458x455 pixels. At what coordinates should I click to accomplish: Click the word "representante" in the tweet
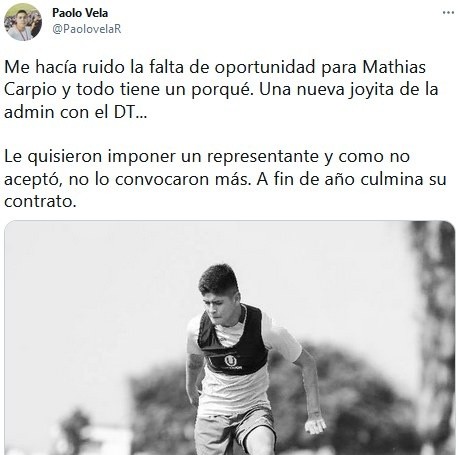(x=263, y=157)
